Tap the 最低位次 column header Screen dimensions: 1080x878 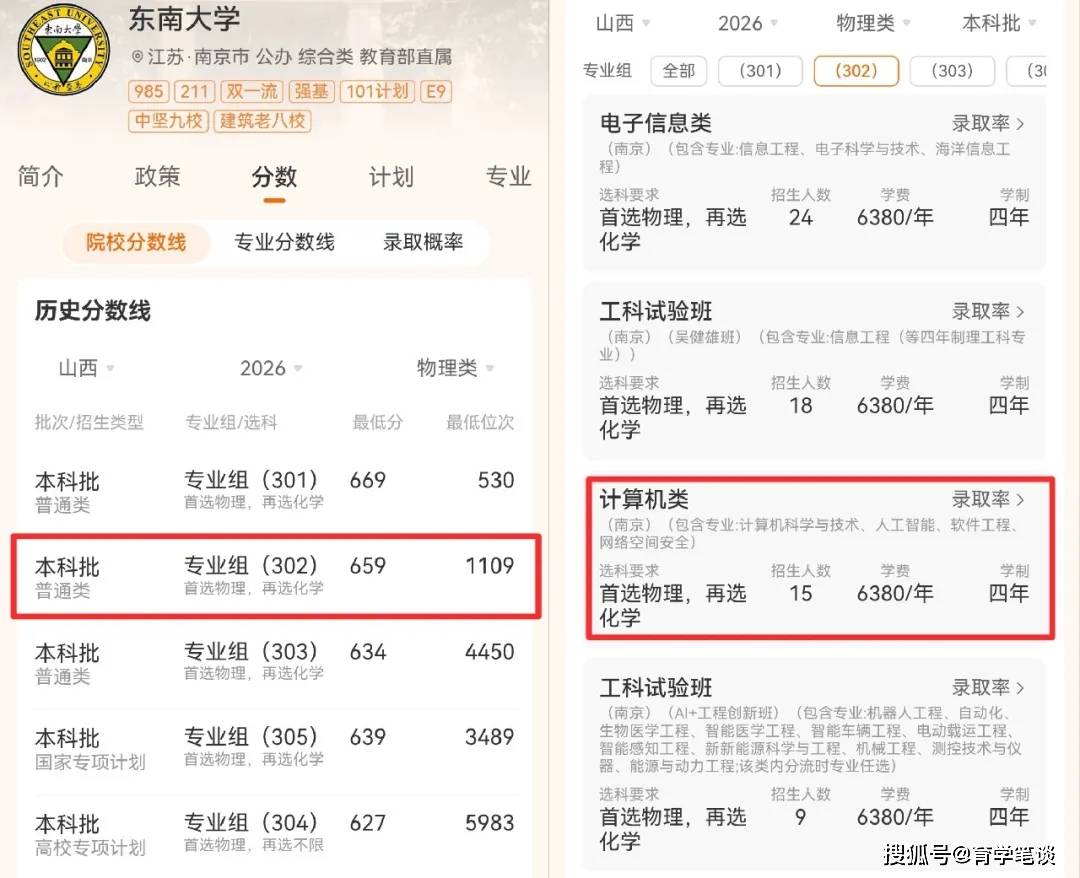pyautogui.click(x=480, y=422)
